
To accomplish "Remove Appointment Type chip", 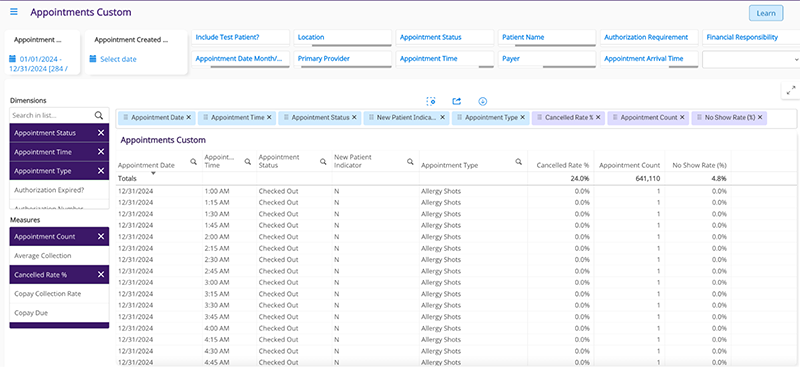I will click(522, 117).
